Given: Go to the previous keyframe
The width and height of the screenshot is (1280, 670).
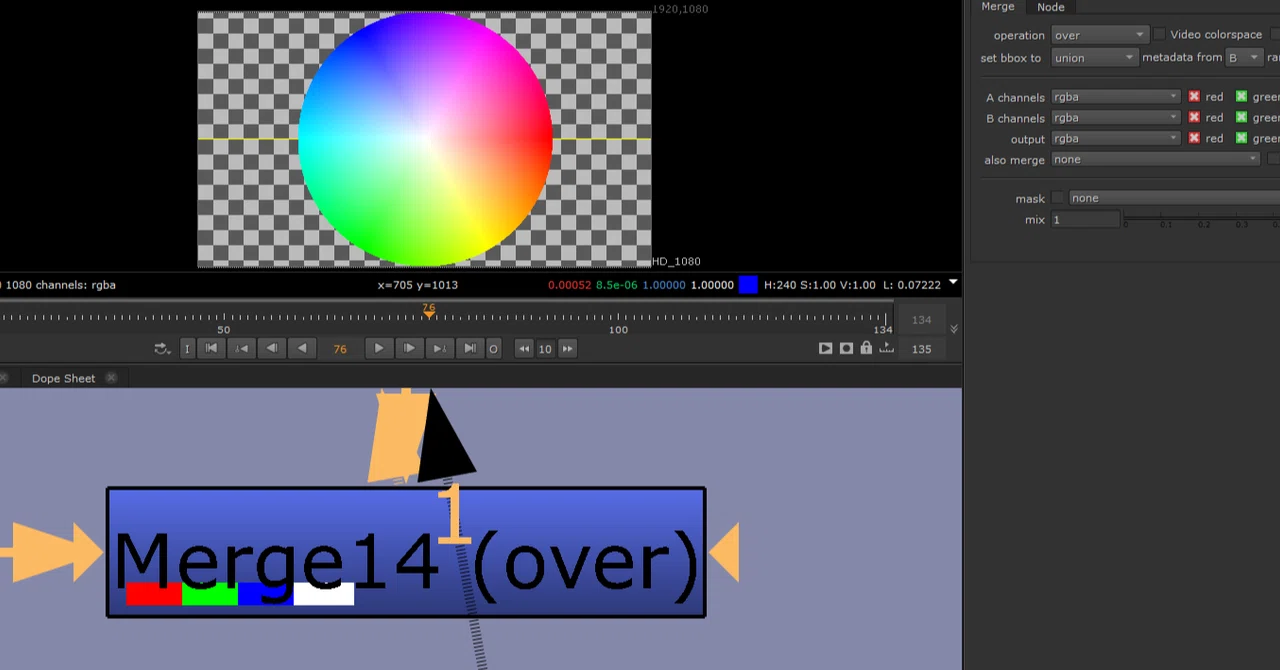Looking at the screenshot, I should (x=242, y=348).
